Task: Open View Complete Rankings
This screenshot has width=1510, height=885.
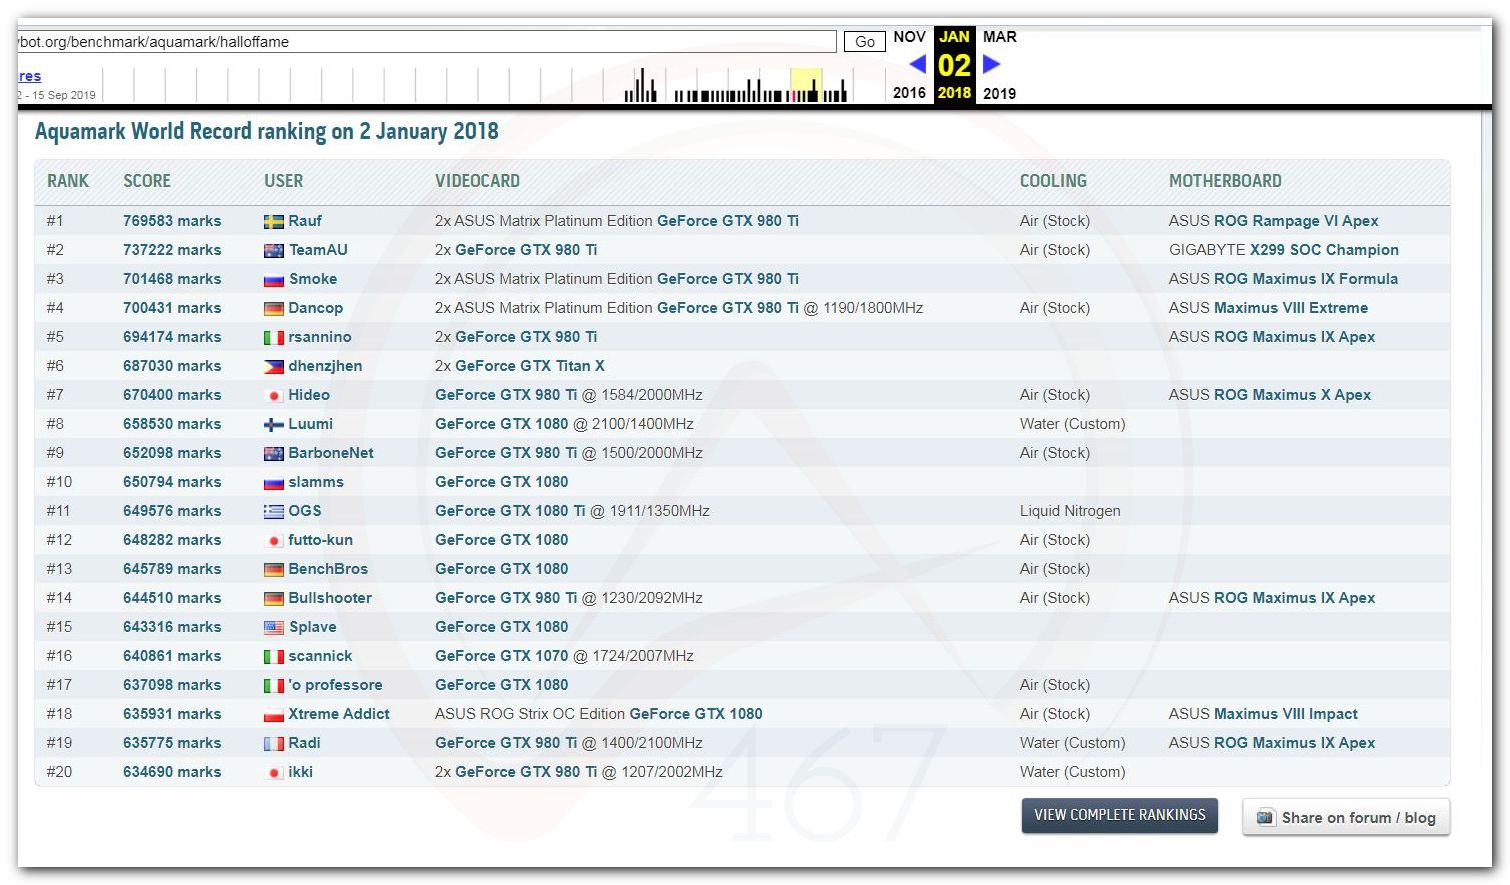Action: tap(1120, 815)
